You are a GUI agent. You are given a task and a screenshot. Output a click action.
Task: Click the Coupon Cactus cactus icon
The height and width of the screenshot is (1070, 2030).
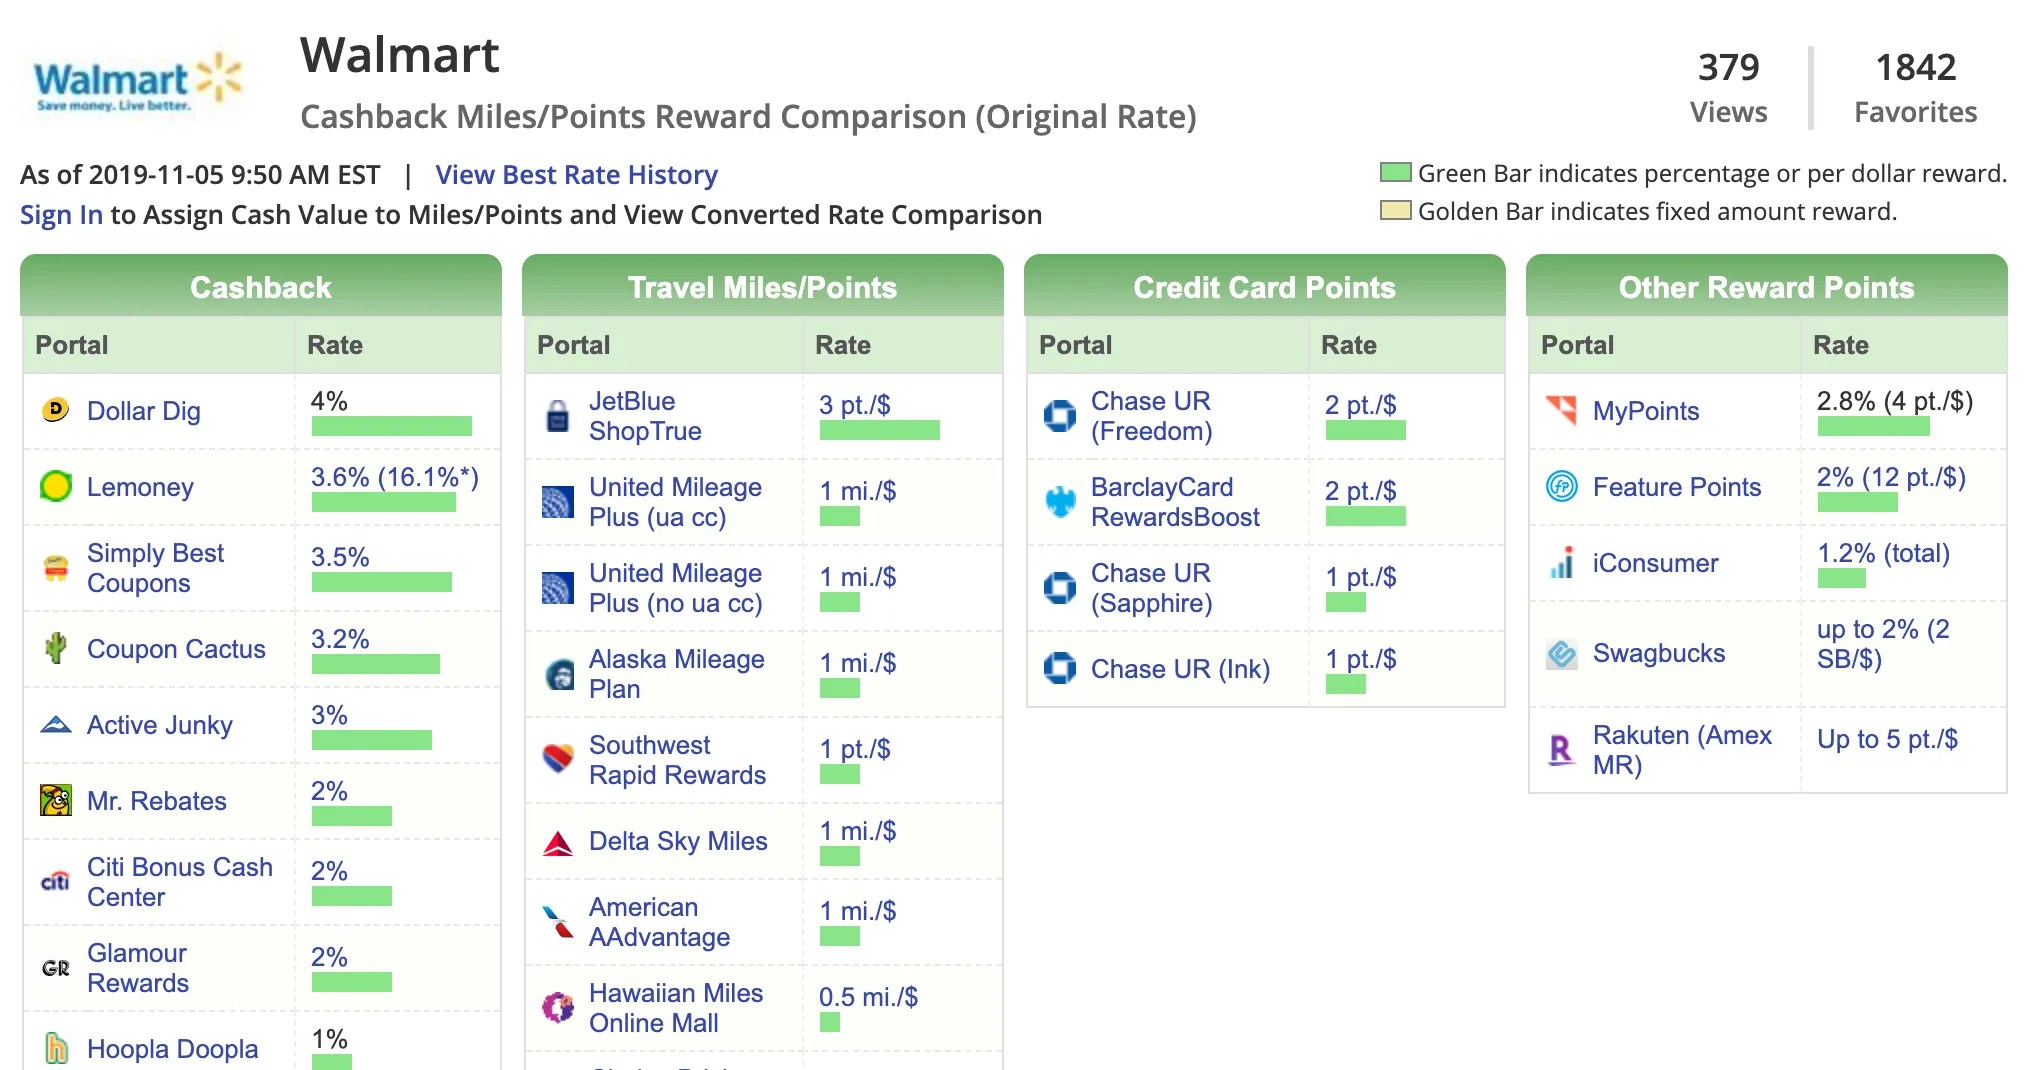(57, 649)
